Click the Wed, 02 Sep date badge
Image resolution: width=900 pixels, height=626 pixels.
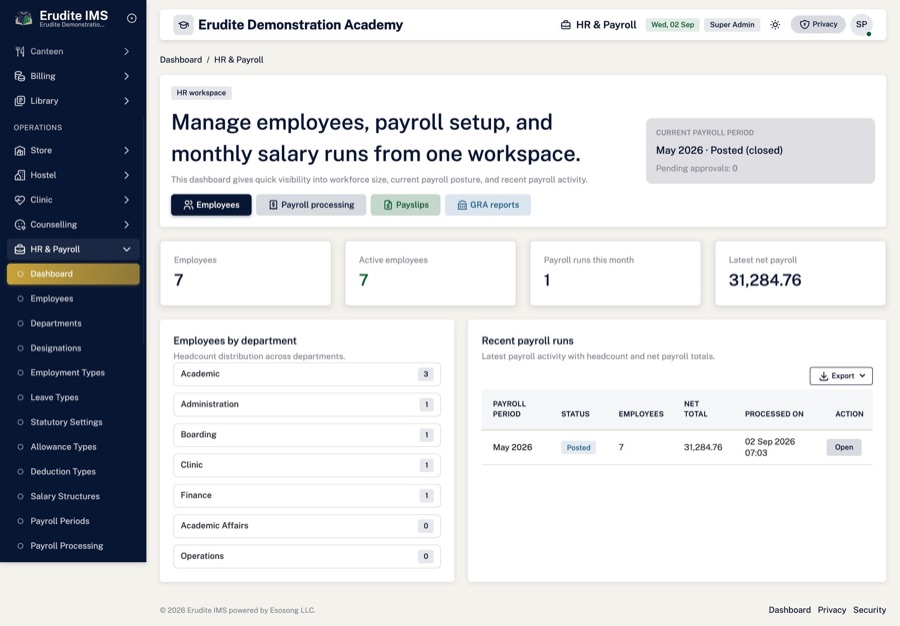tap(672, 25)
